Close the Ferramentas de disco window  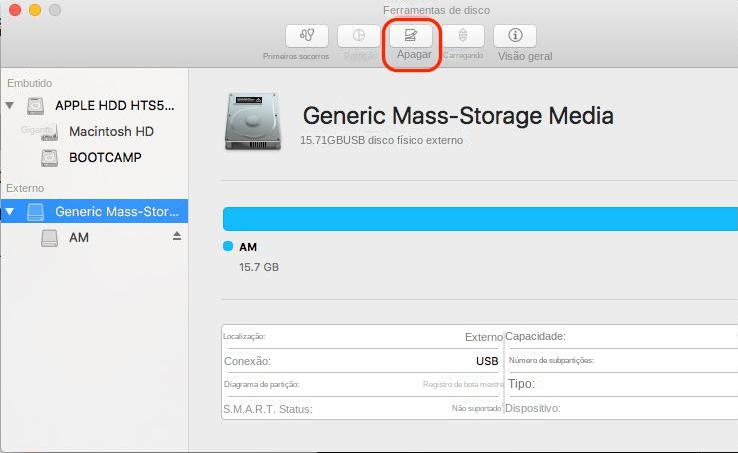15,10
